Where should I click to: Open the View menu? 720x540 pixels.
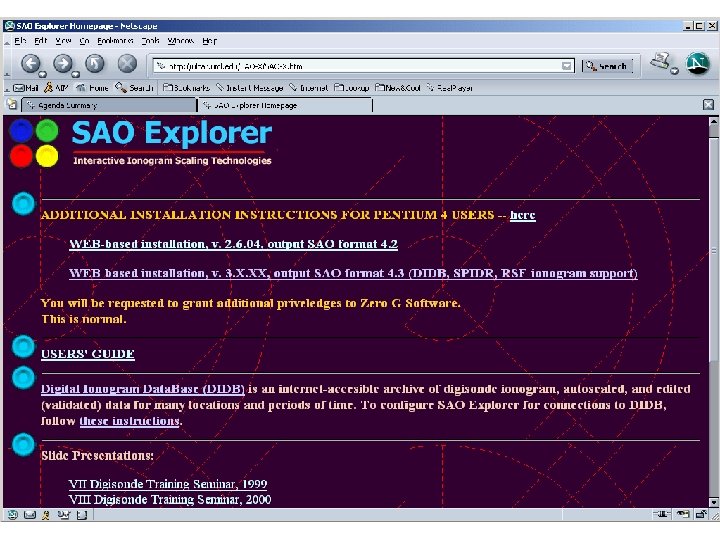(x=63, y=40)
